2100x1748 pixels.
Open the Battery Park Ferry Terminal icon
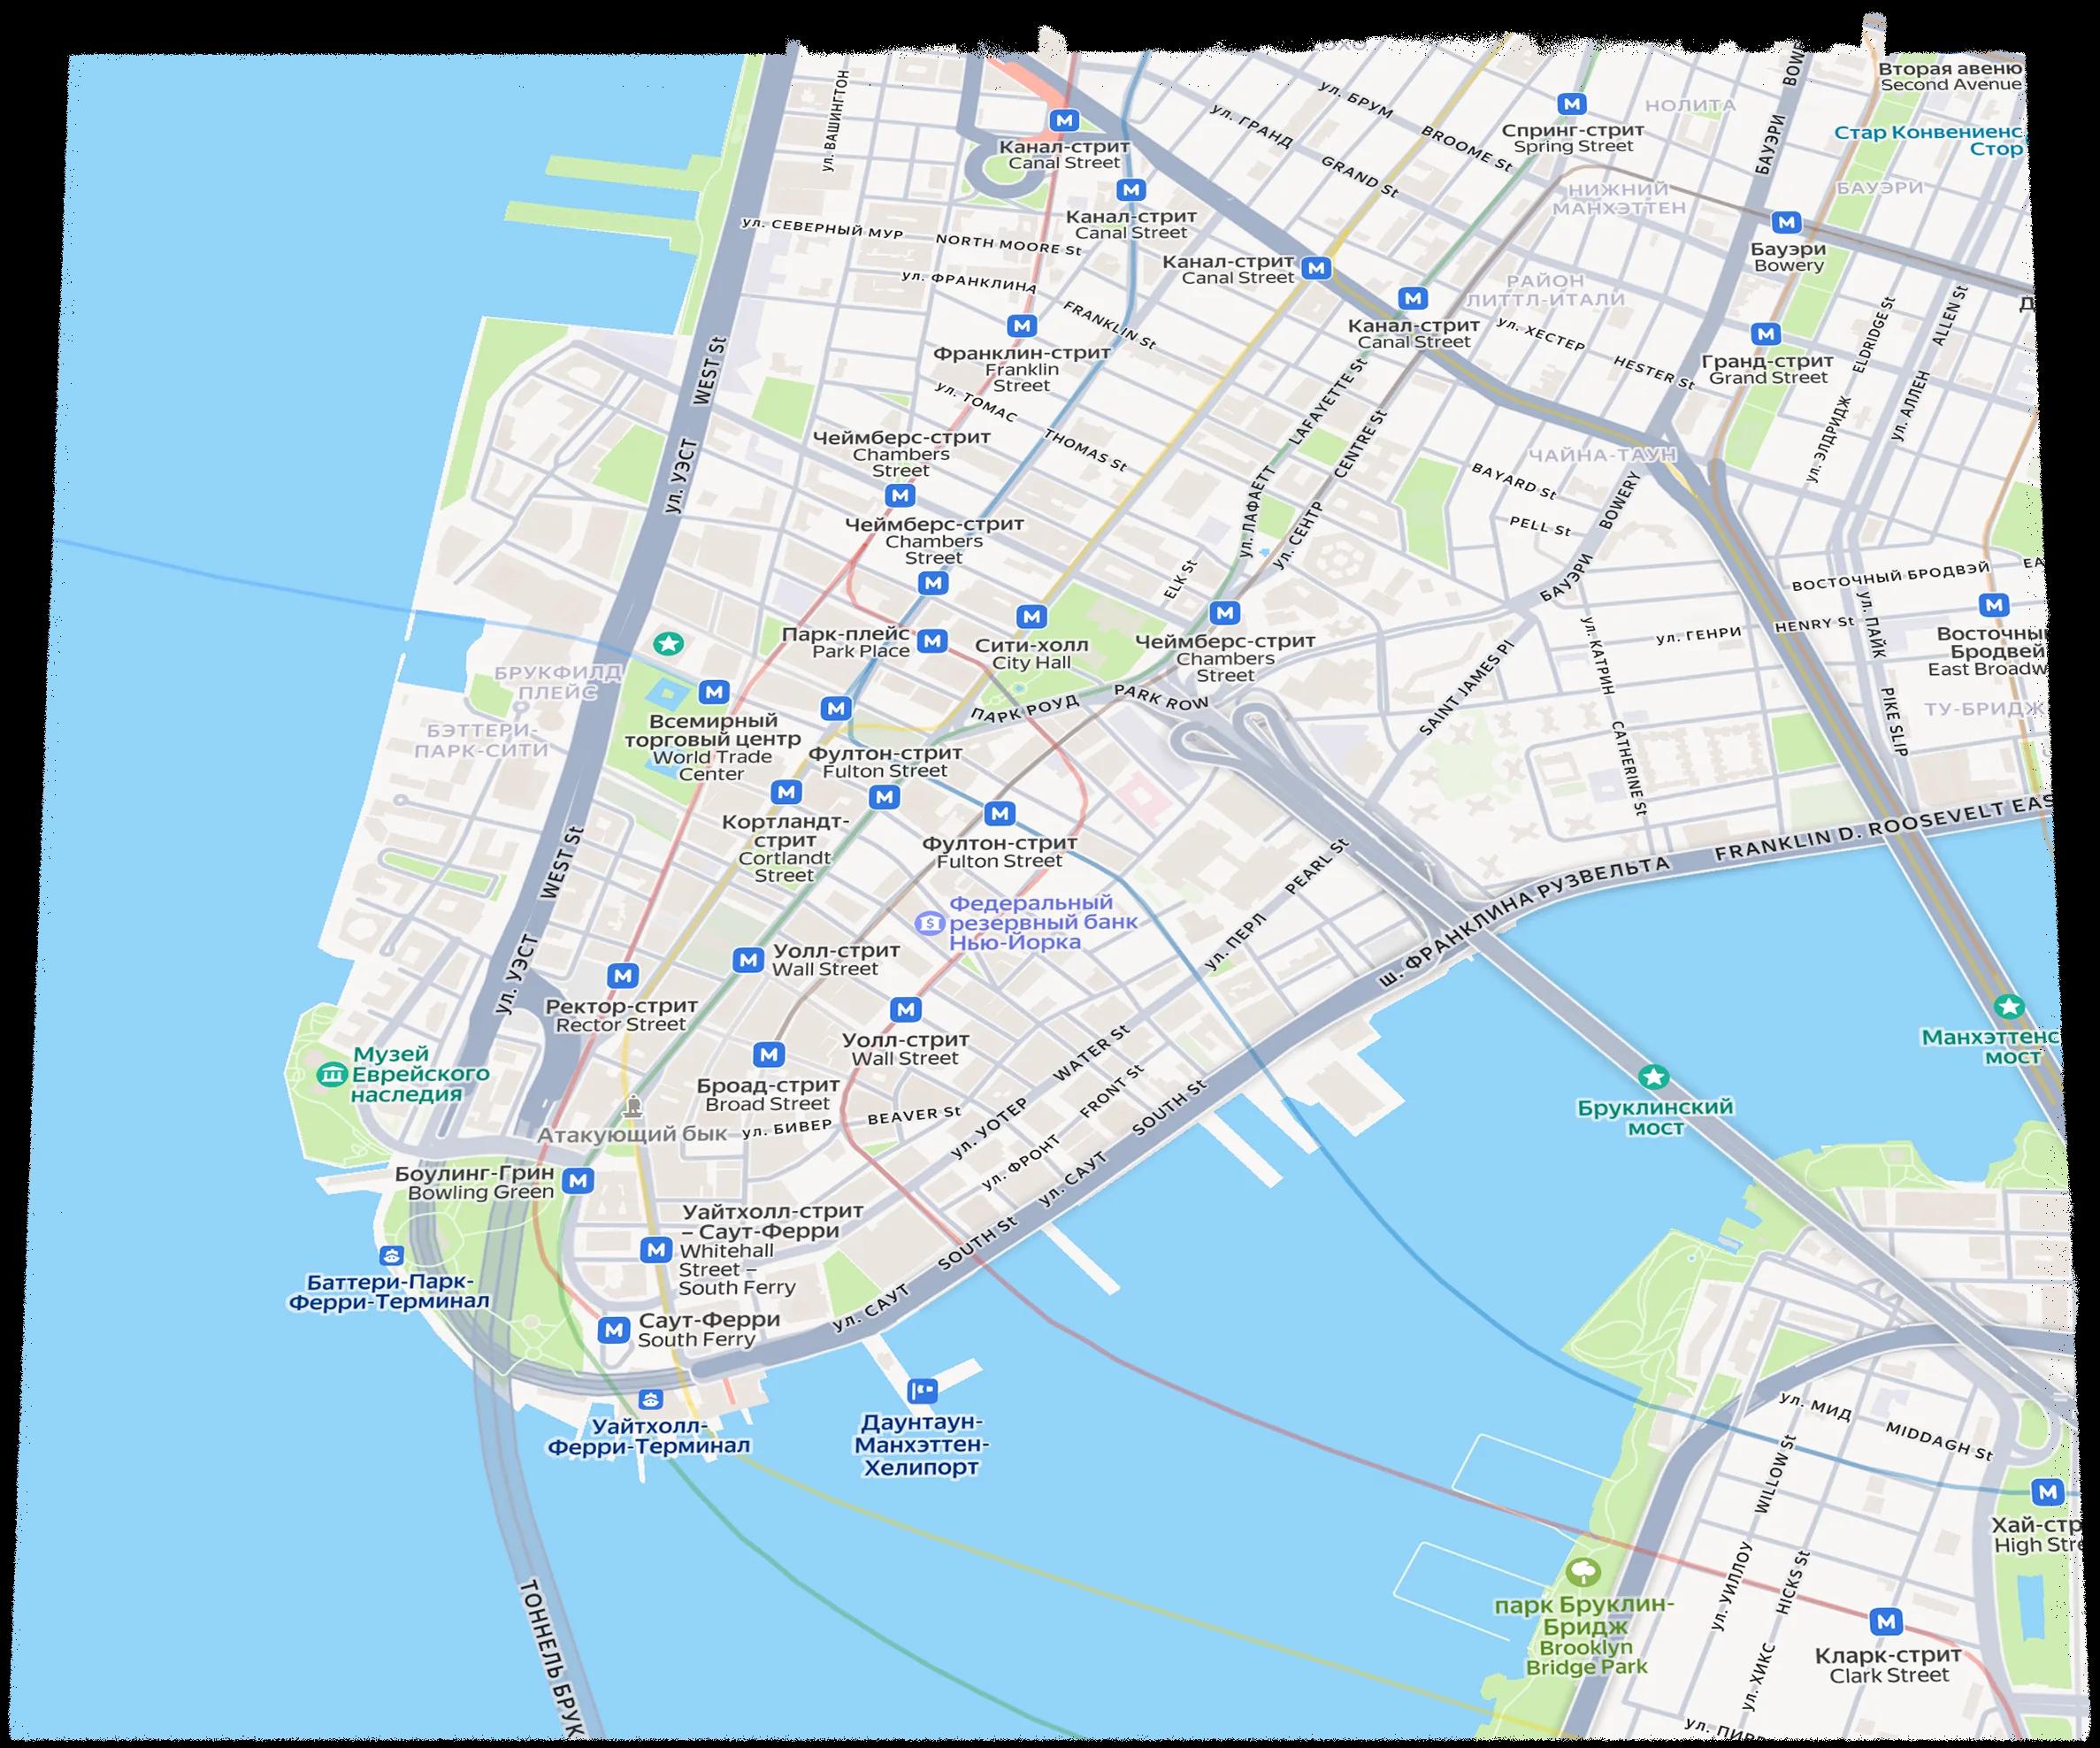click(x=391, y=1255)
